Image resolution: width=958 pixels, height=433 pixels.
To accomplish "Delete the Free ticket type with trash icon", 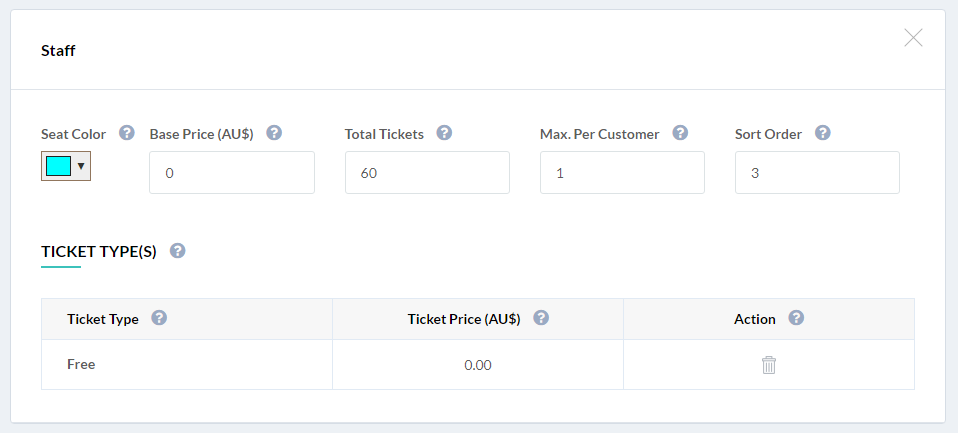I will point(769,365).
